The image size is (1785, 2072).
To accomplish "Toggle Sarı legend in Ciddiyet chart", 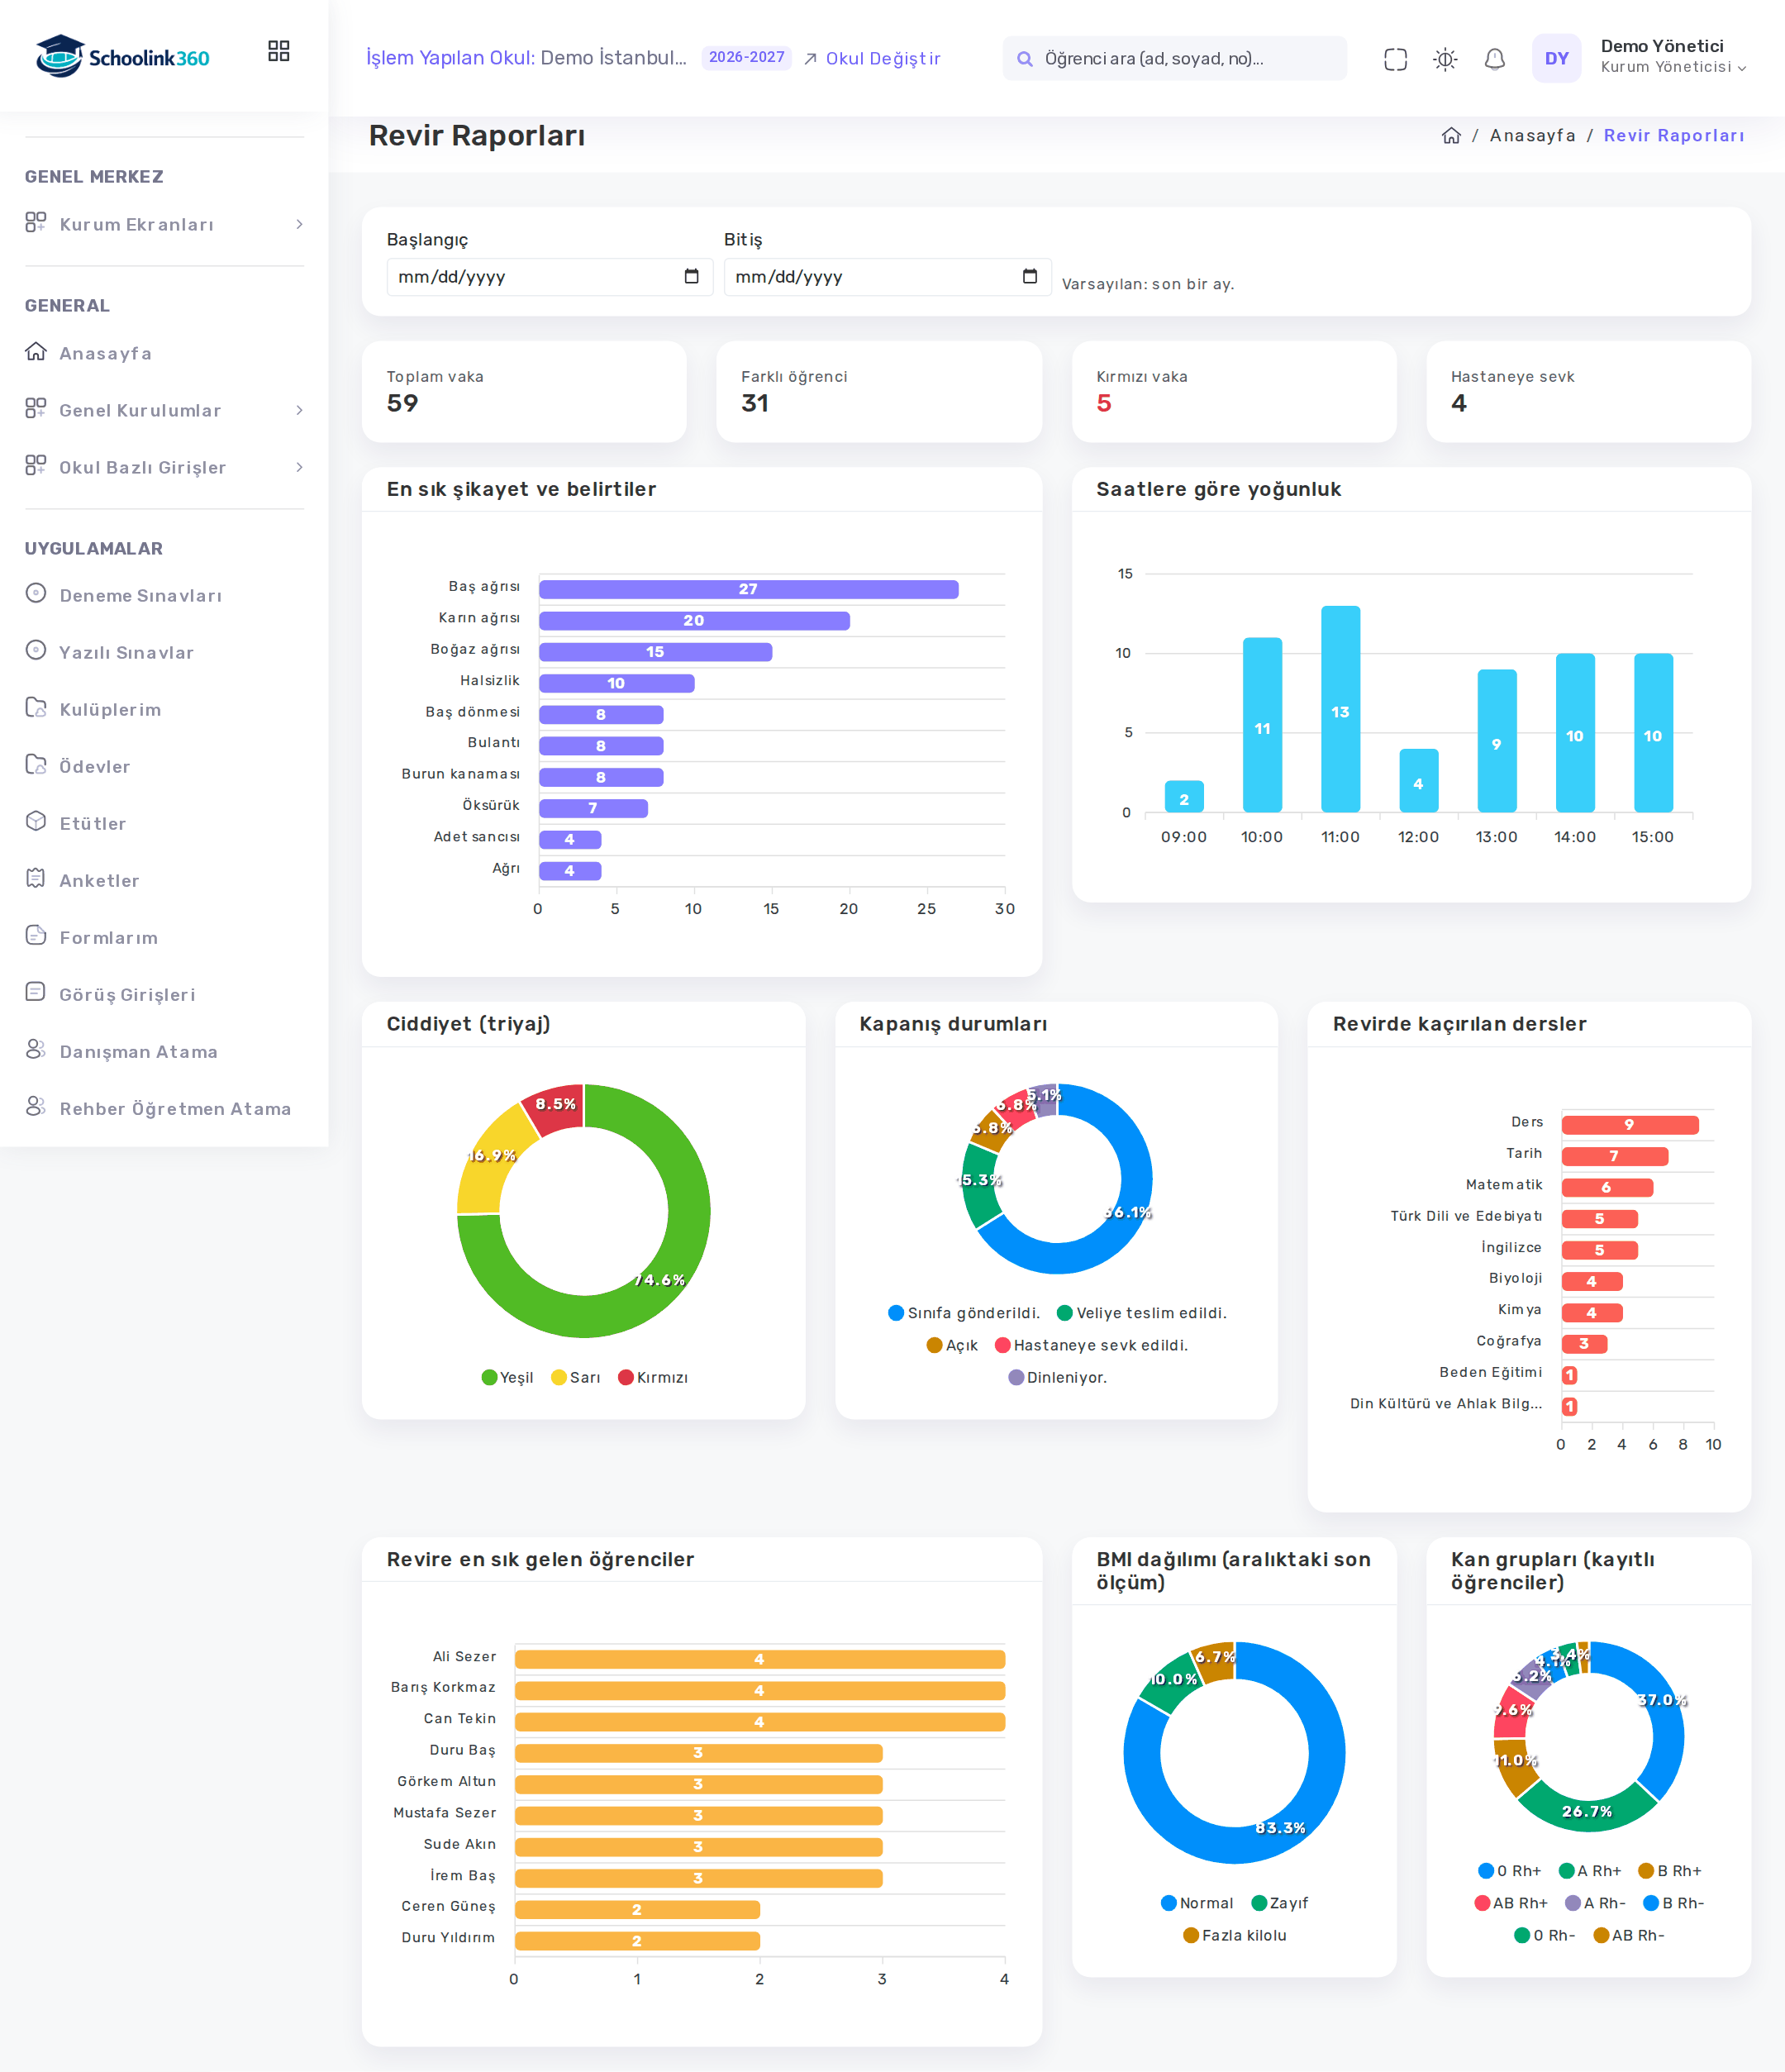I will coord(576,1377).
